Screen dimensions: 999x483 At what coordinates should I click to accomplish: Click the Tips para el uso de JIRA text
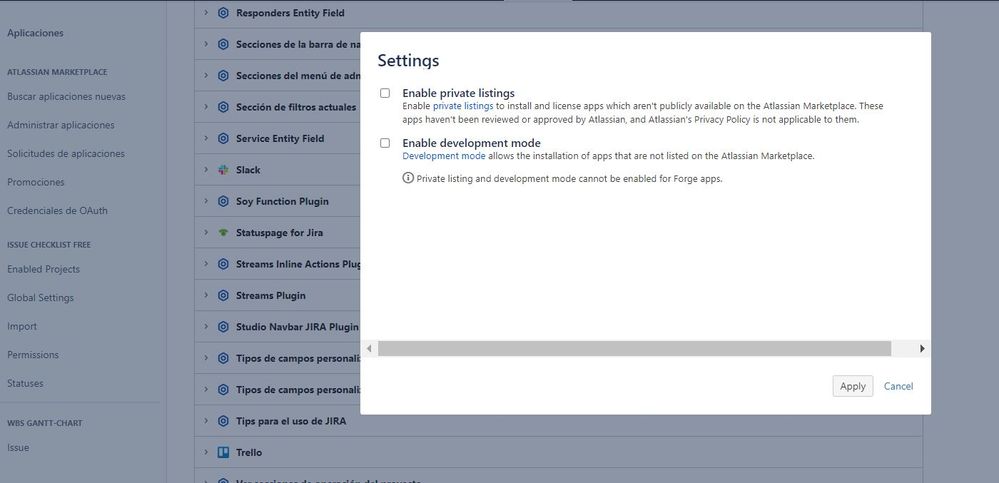point(291,421)
